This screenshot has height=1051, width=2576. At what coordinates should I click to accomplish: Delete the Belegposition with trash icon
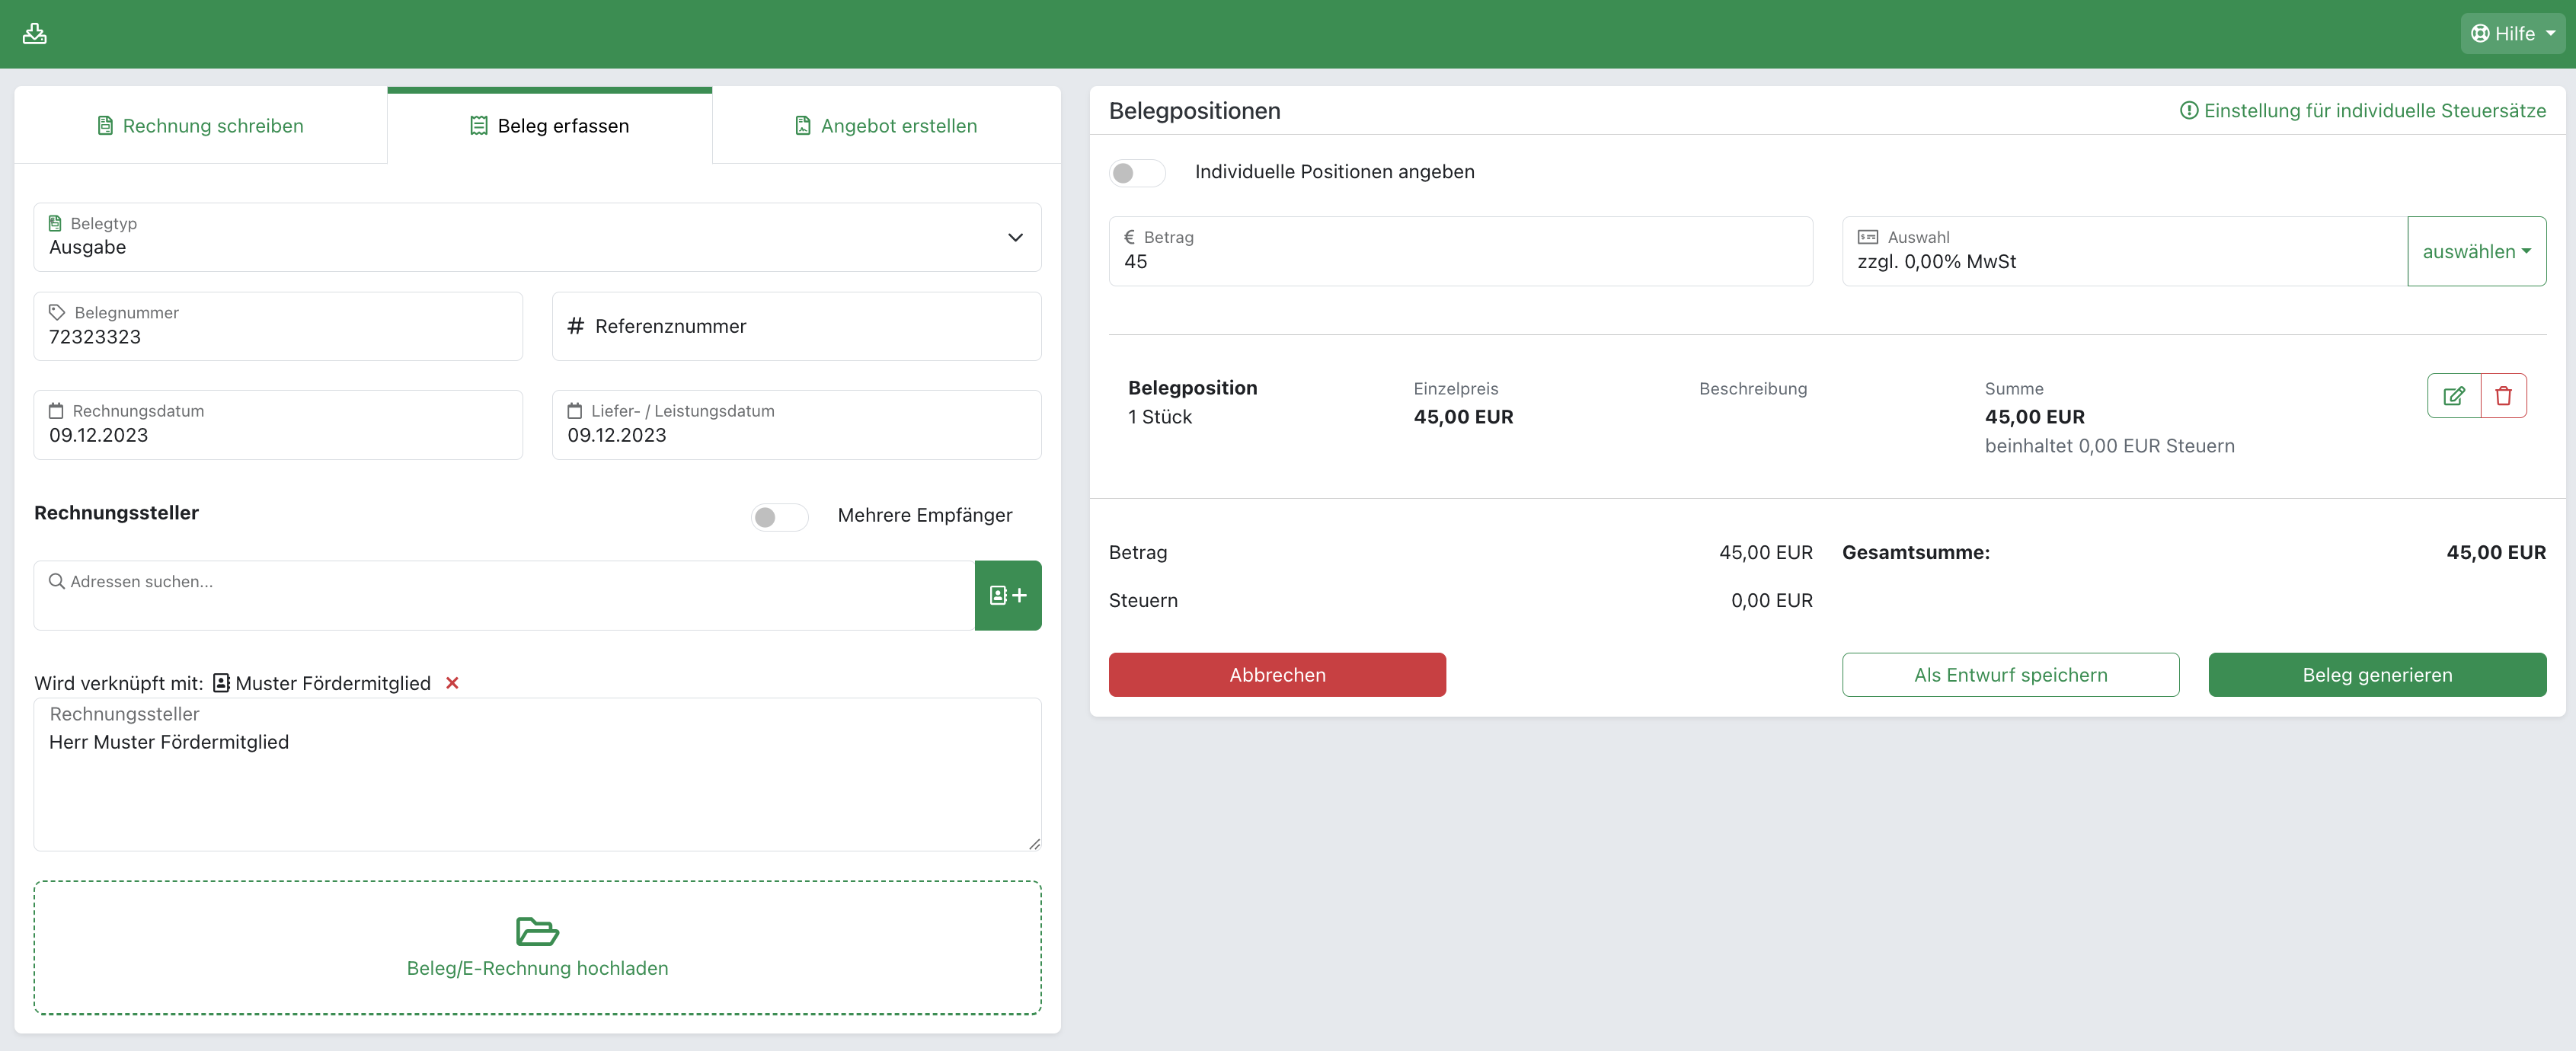pos(2503,396)
